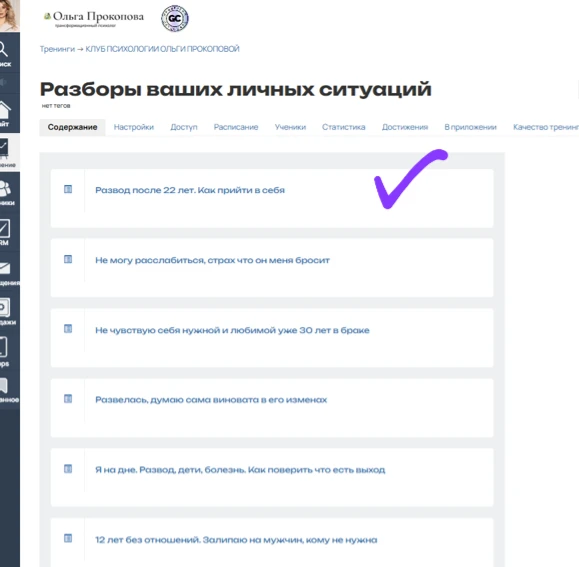Open the КЛУБ ПСИХОЛОГИИ ОЛЬГИ ПРОКОПОВОЙ breadcrumb
Screen dimensions: 579x567
coord(162,49)
